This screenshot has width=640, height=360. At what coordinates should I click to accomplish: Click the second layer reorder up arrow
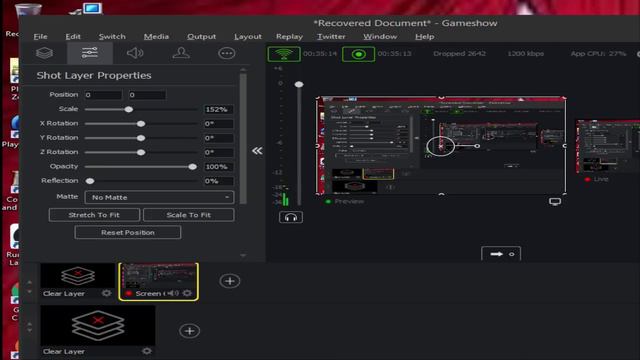[29, 324]
